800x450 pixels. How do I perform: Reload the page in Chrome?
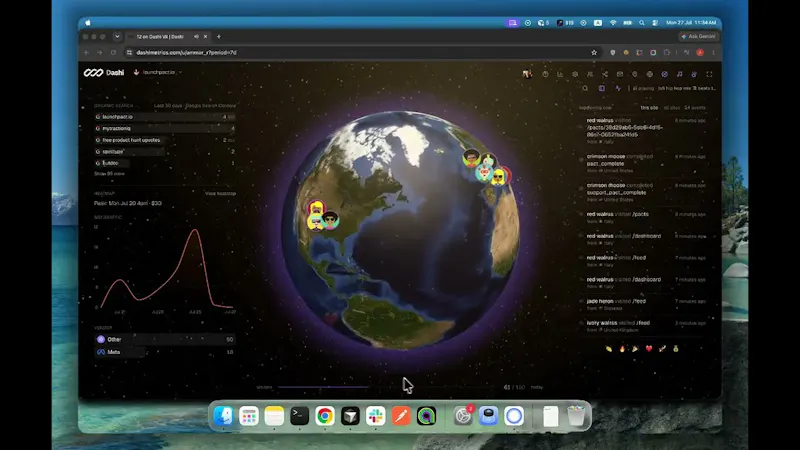113,53
